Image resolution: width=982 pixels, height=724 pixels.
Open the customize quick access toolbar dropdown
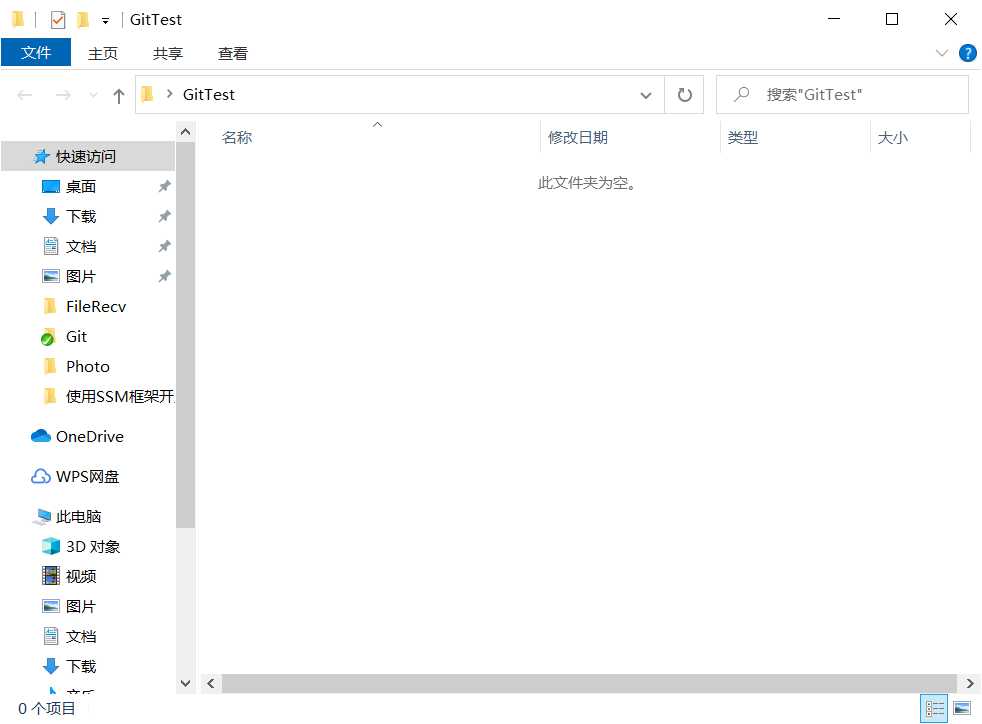(106, 19)
